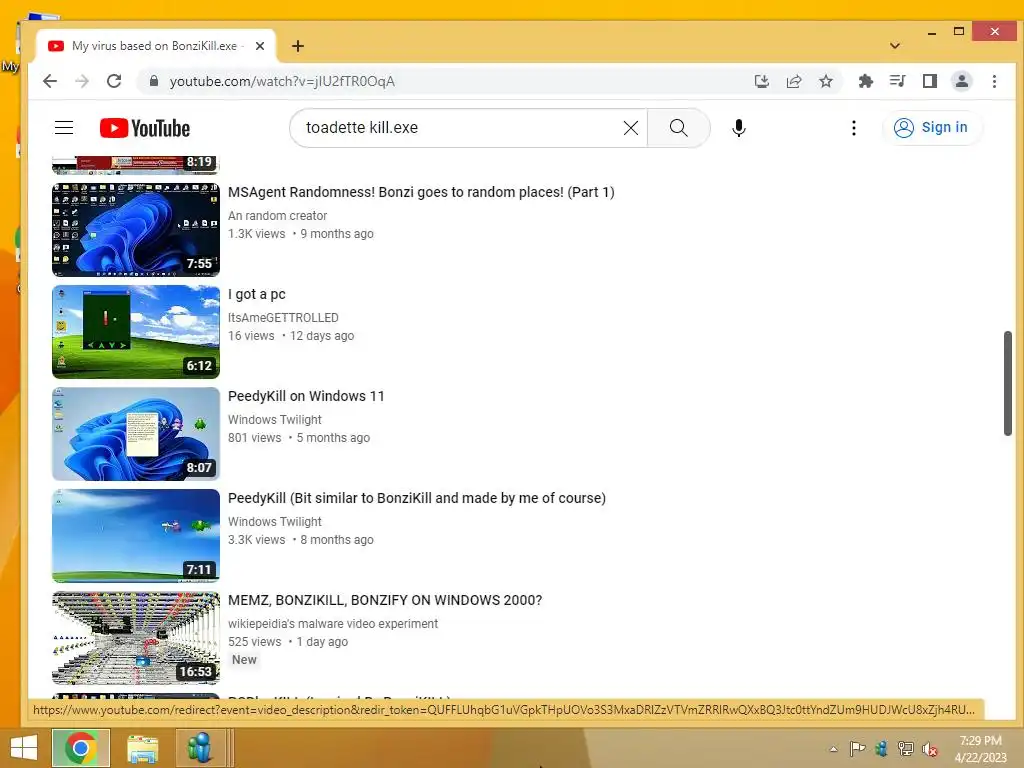
Task: Clear the YouTube search text
Action: click(x=631, y=128)
